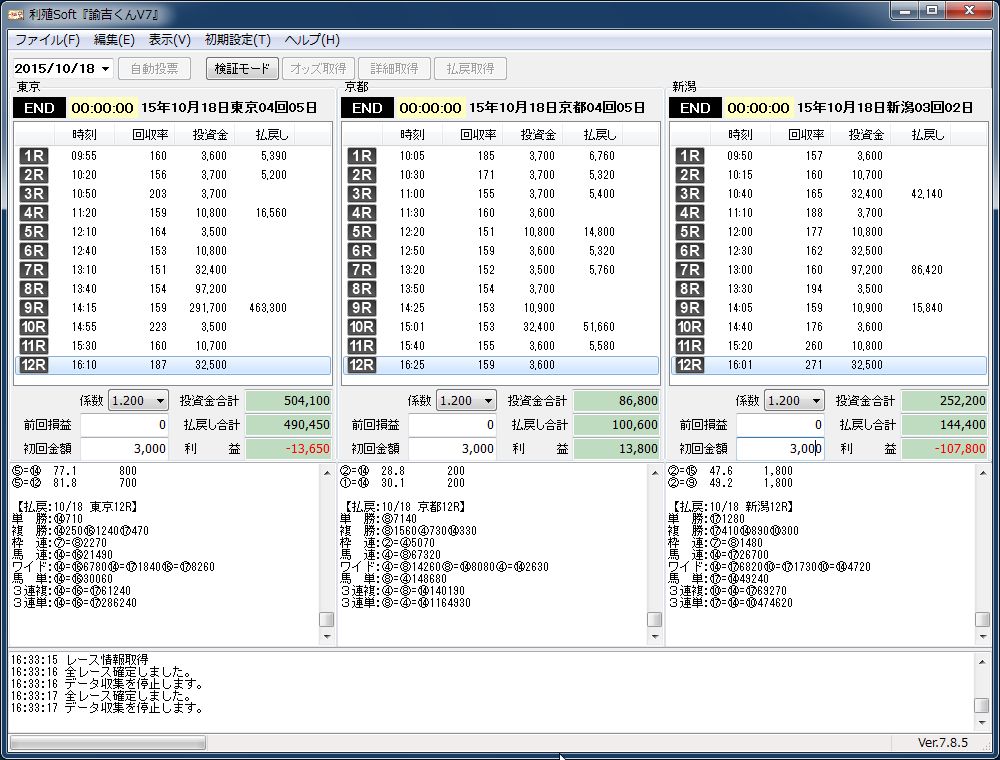This screenshot has width=1000, height=760.
Task: Toggle the 検証モード button
Action: [x=241, y=68]
